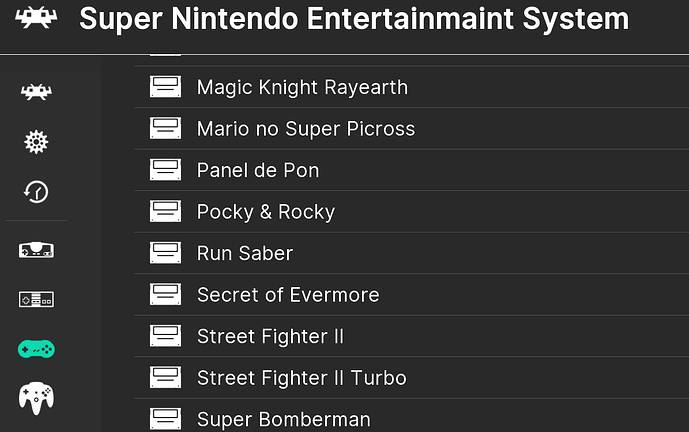689x432 pixels.
Task: Choose Pocky & Rocky from the list
Action: point(265,212)
